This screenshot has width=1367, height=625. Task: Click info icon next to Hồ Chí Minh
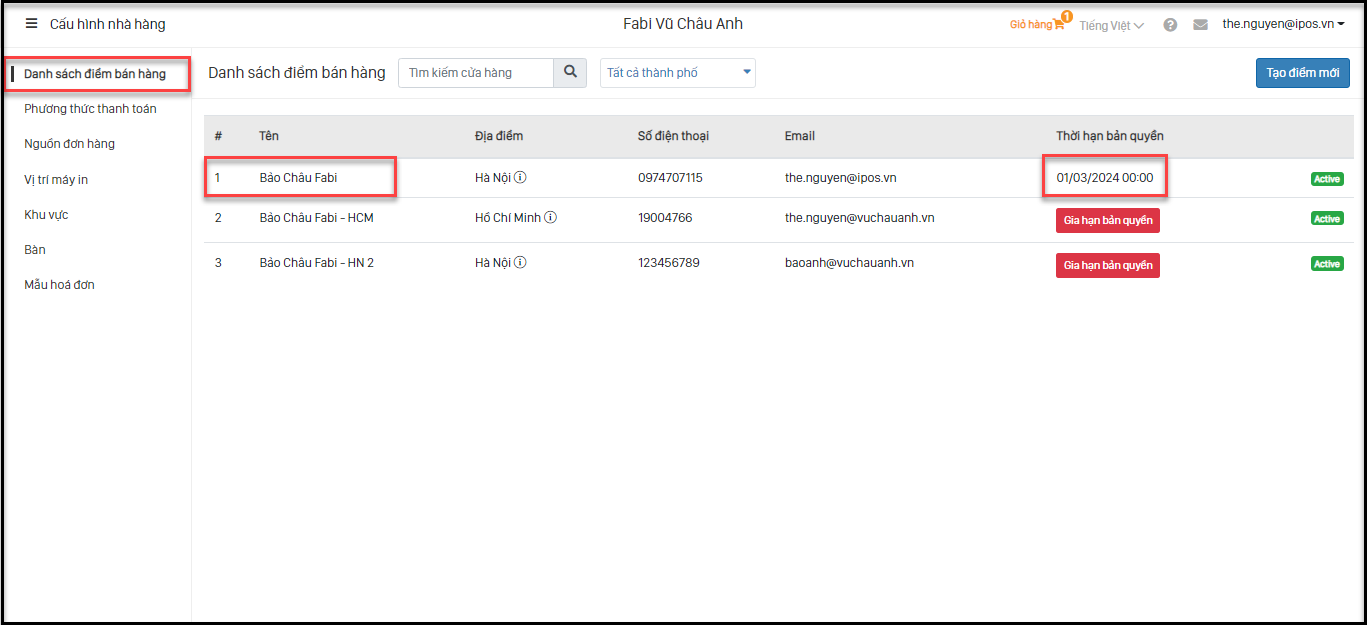(x=551, y=218)
